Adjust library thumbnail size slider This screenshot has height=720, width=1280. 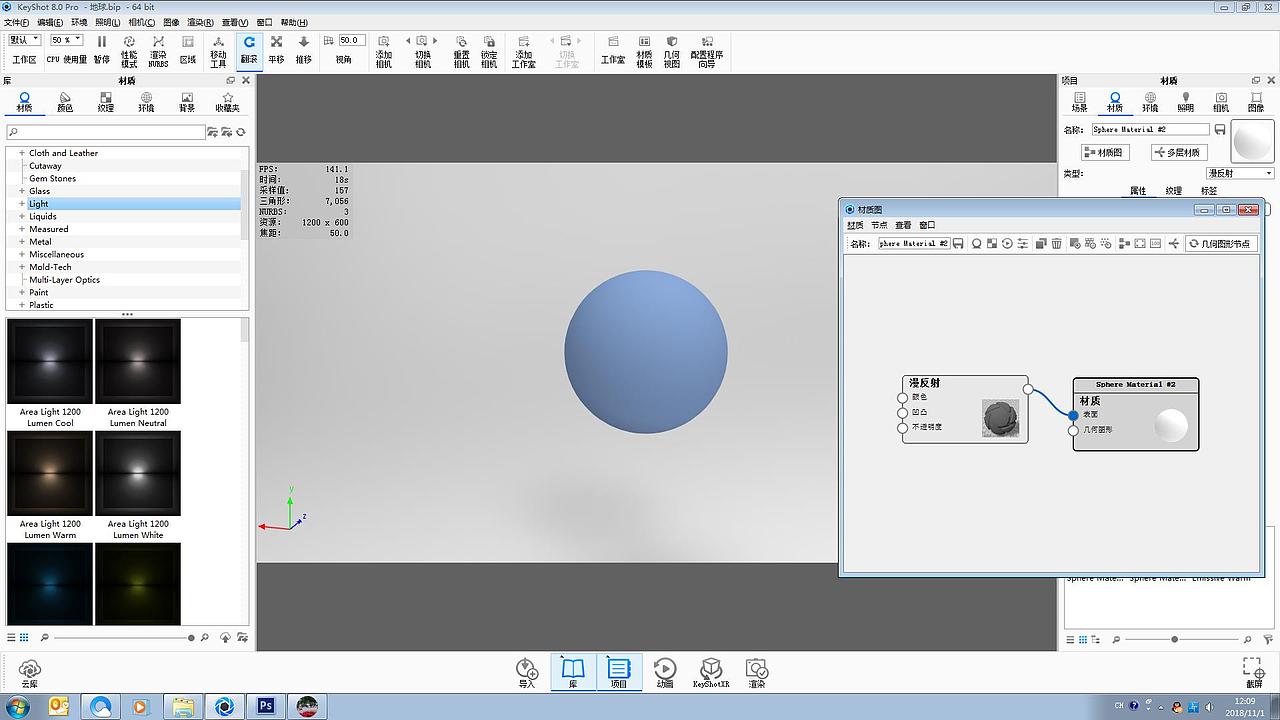(x=190, y=637)
